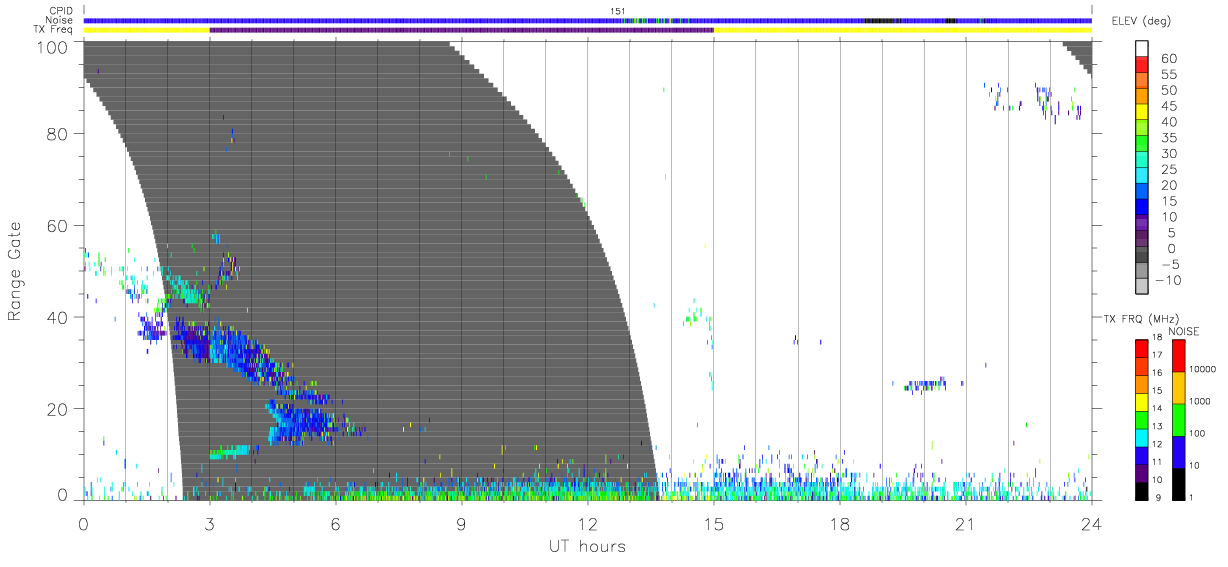Click the 12 tick label on UT hours axis
Viewport: 1228px width, 567px height.
[x=588, y=524]
